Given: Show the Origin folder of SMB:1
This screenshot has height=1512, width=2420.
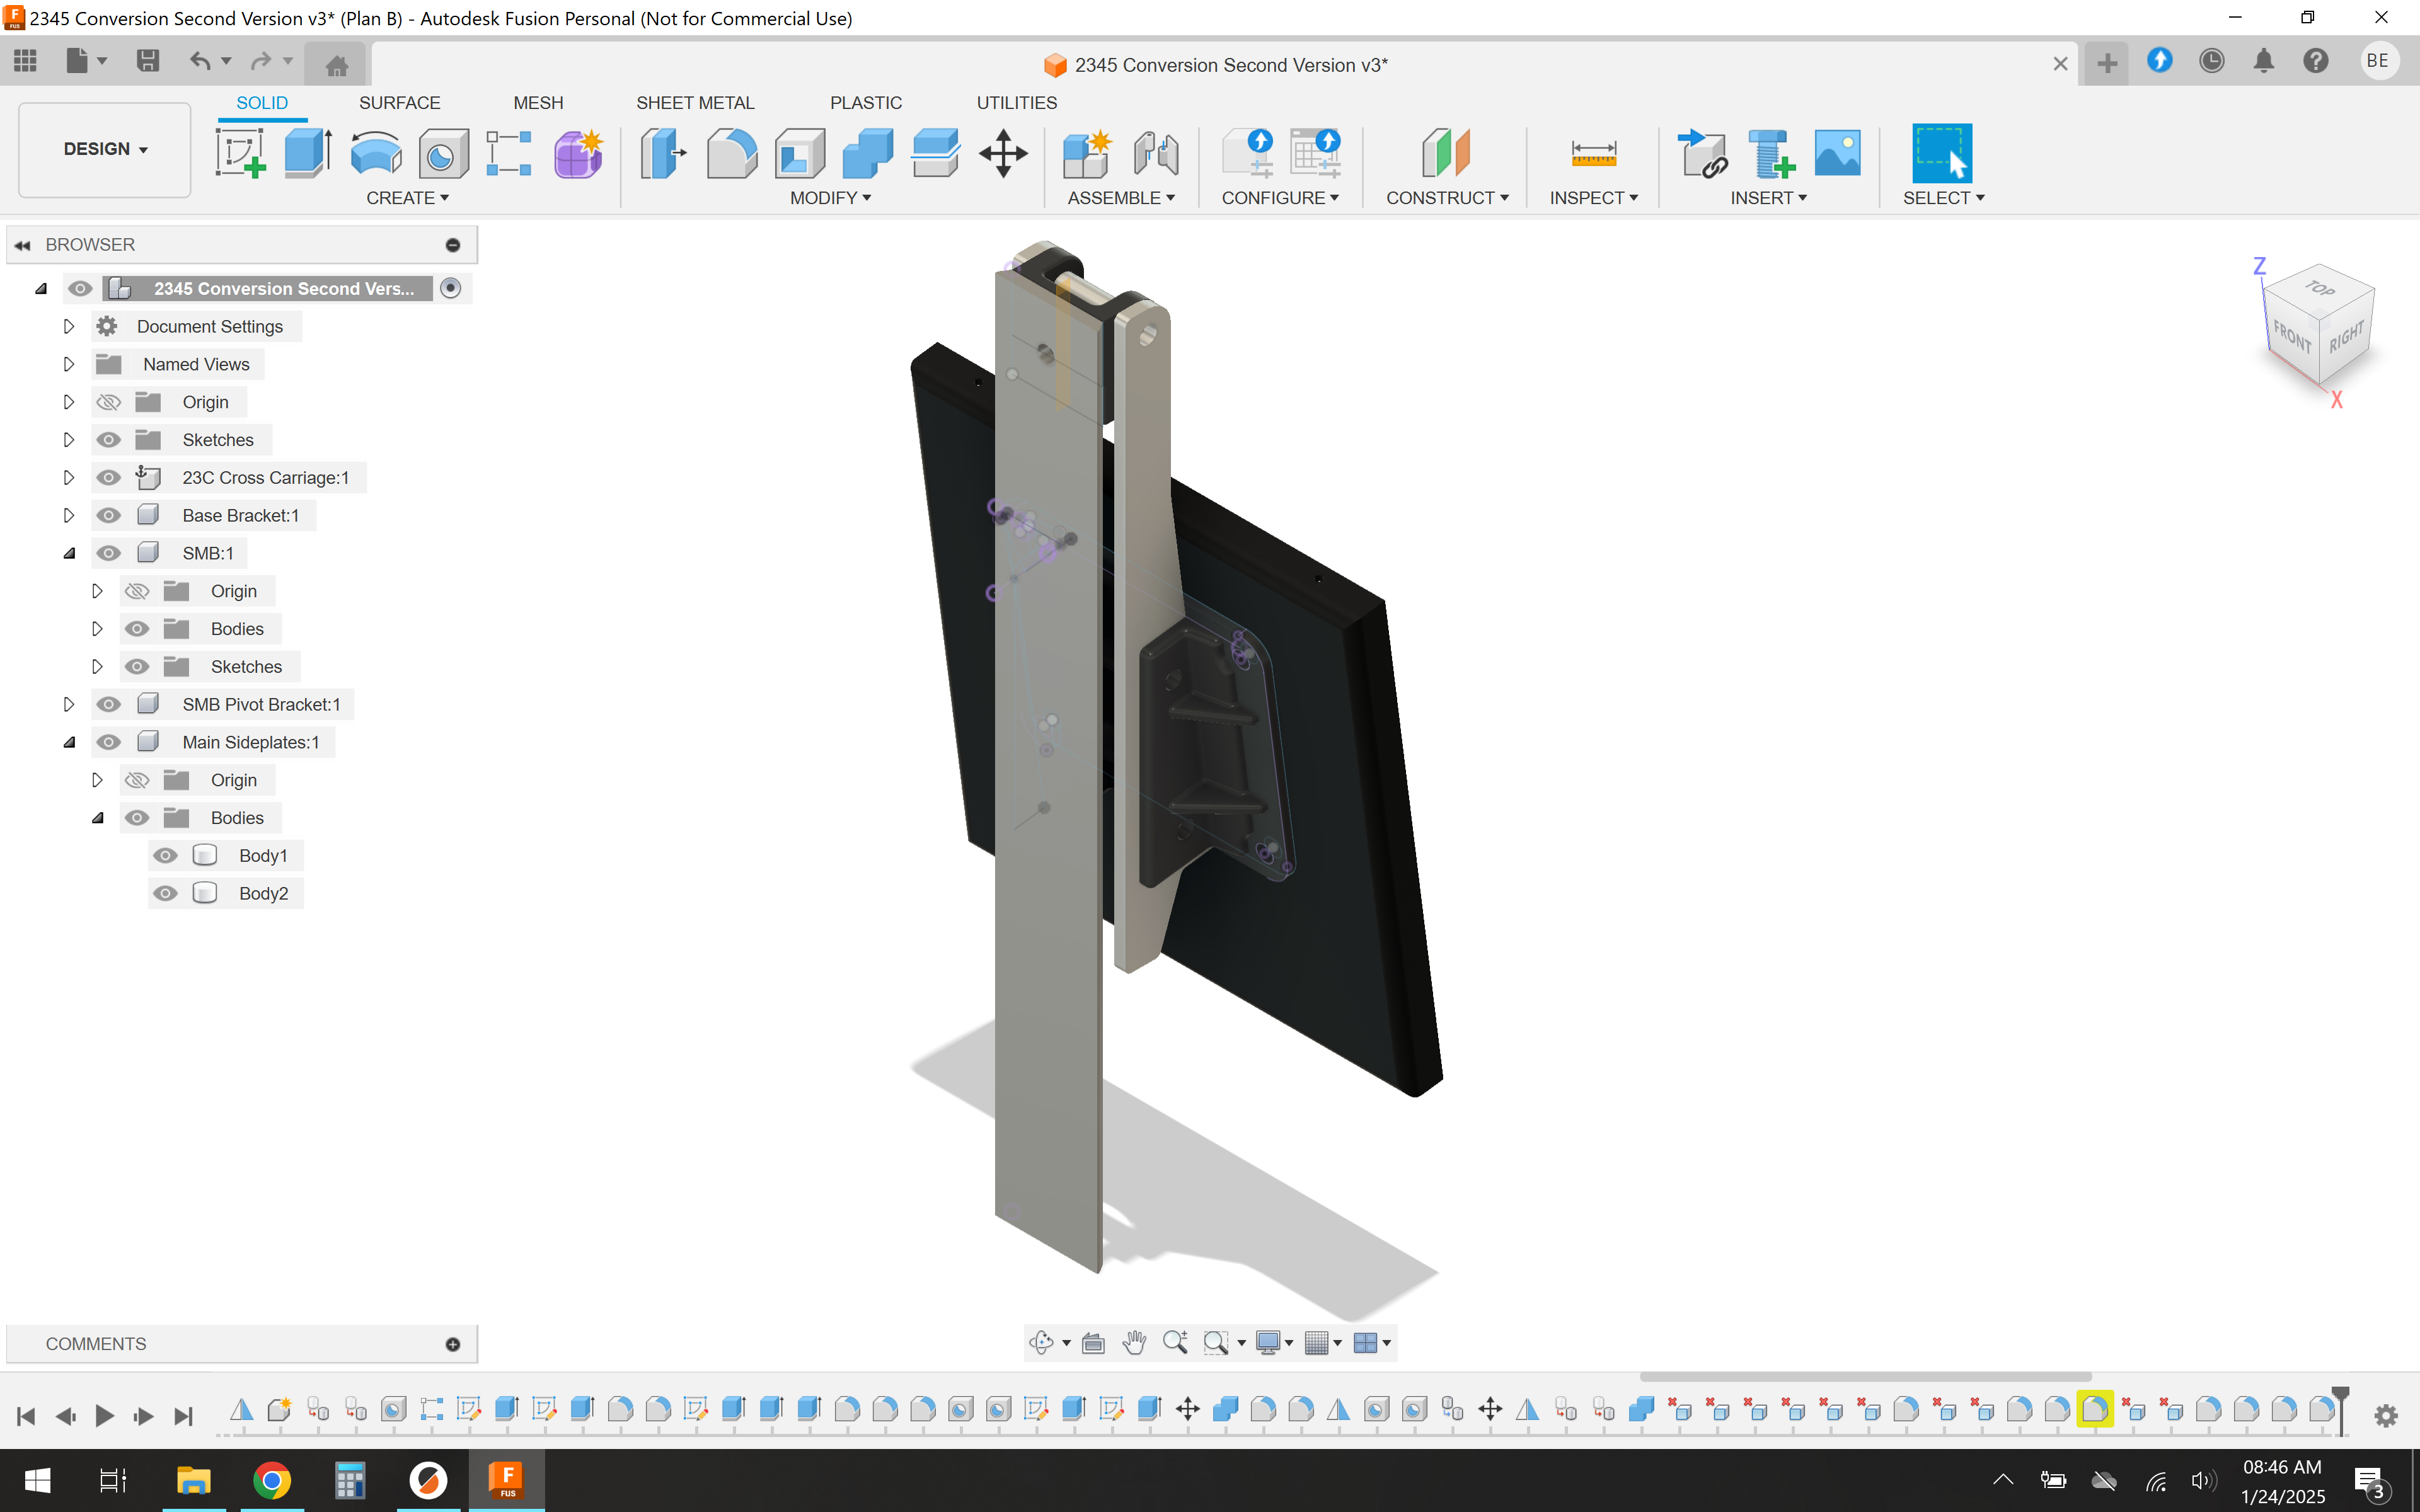Looking at the screenshot, I should click(137, 590).
